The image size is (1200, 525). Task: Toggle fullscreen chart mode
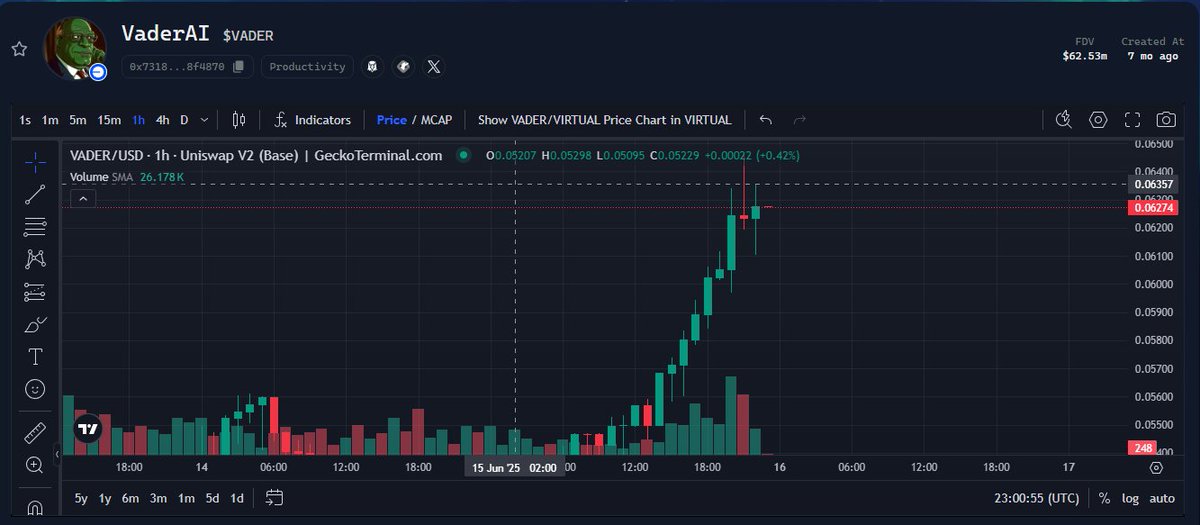tap(1132, 120)
